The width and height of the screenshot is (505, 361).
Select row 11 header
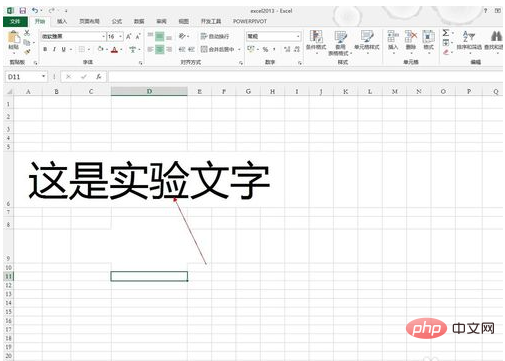(x=8, y=276)
